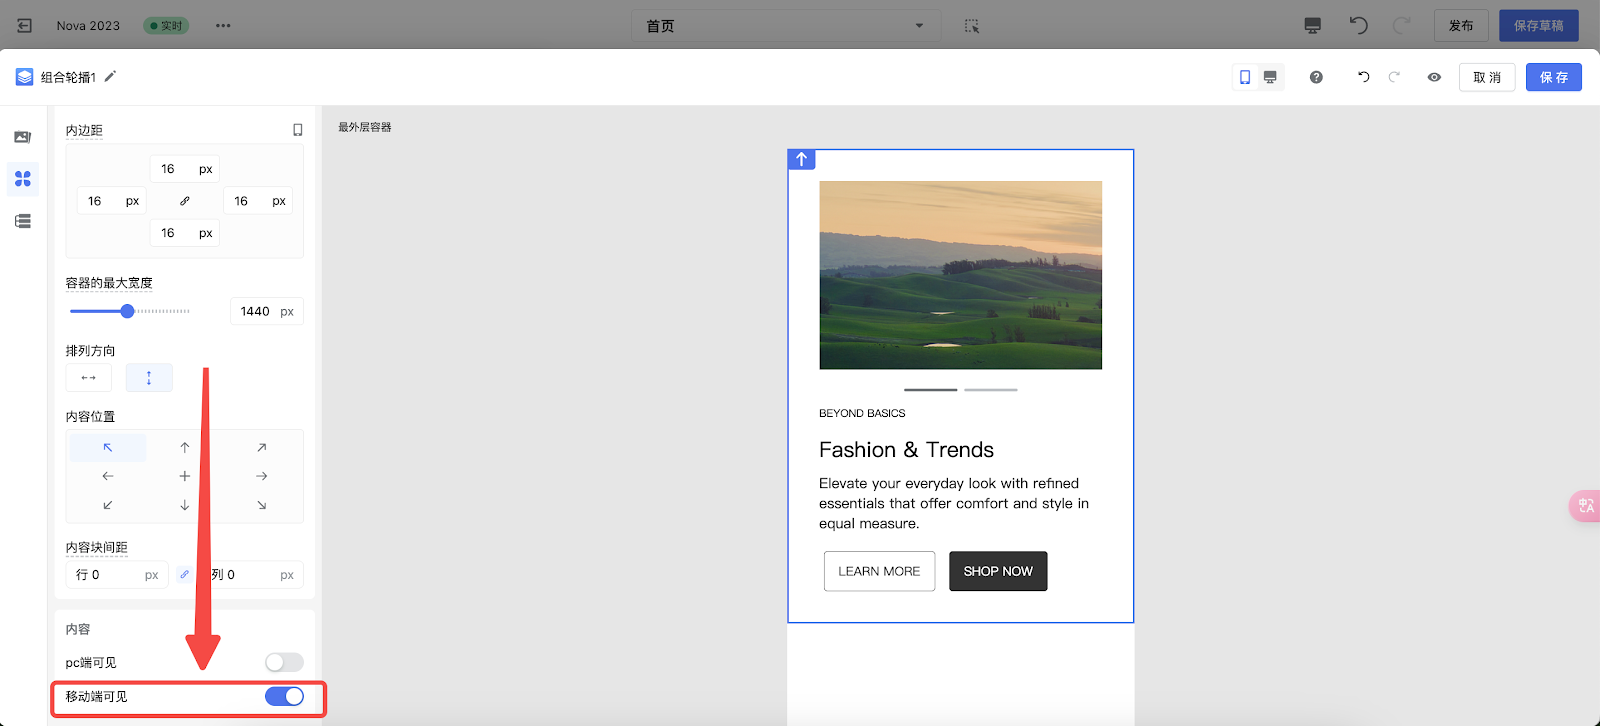The height and width of the screenshot is (726, 1600).
Task: Edit the 组合轮播1 name with the pencil icon
Action: point(110,76)
